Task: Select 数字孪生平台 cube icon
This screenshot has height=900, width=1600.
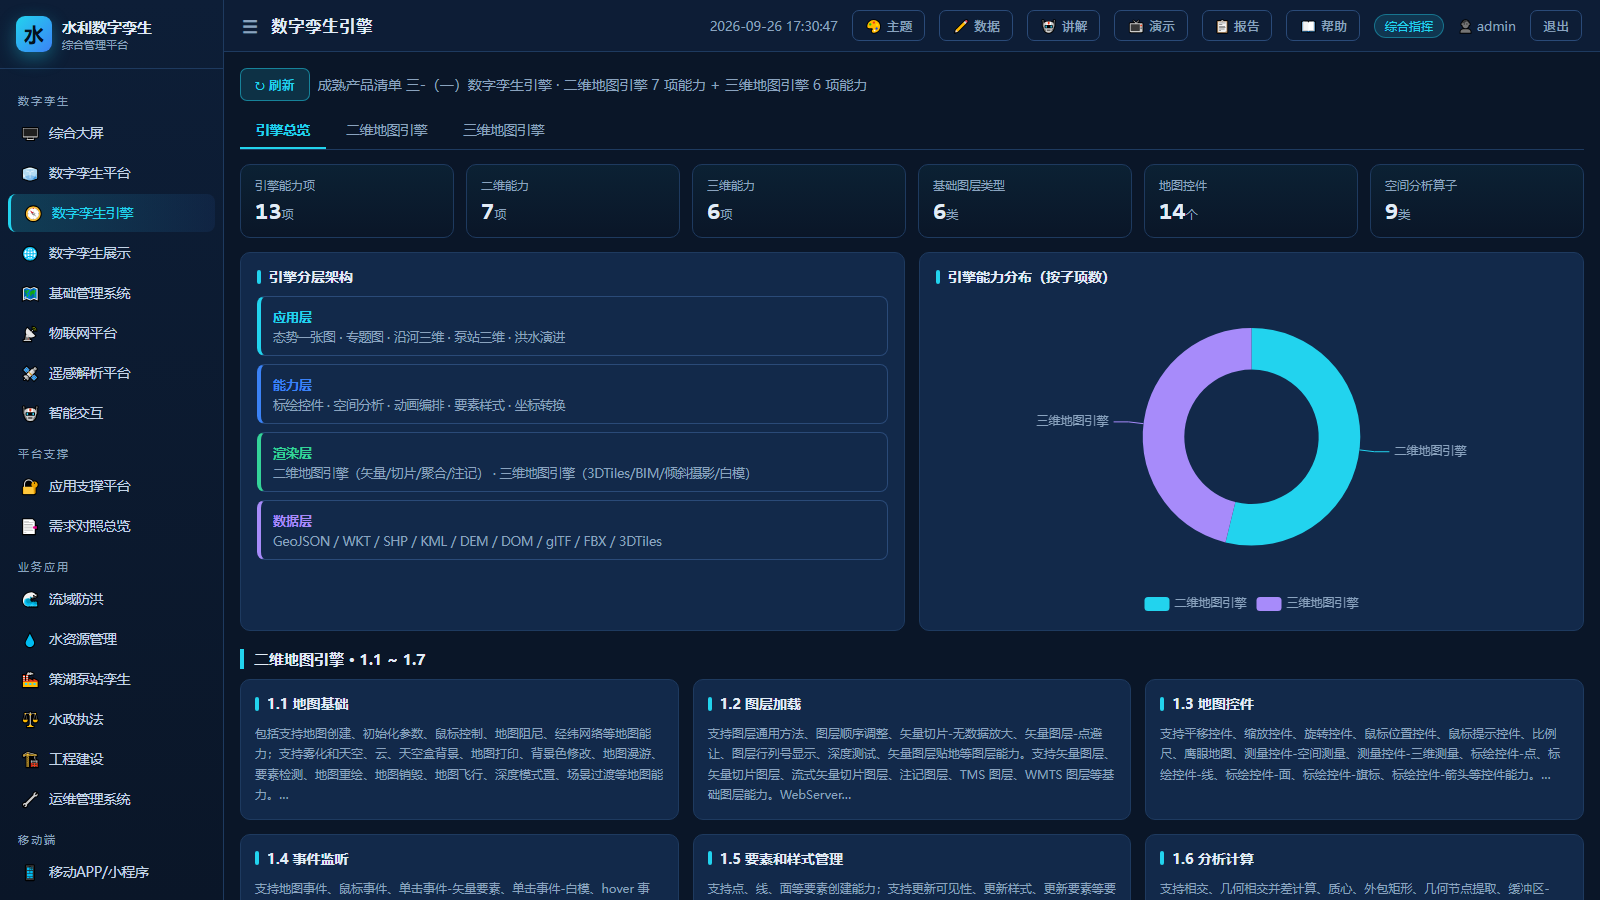Action: tap(30, 174)
